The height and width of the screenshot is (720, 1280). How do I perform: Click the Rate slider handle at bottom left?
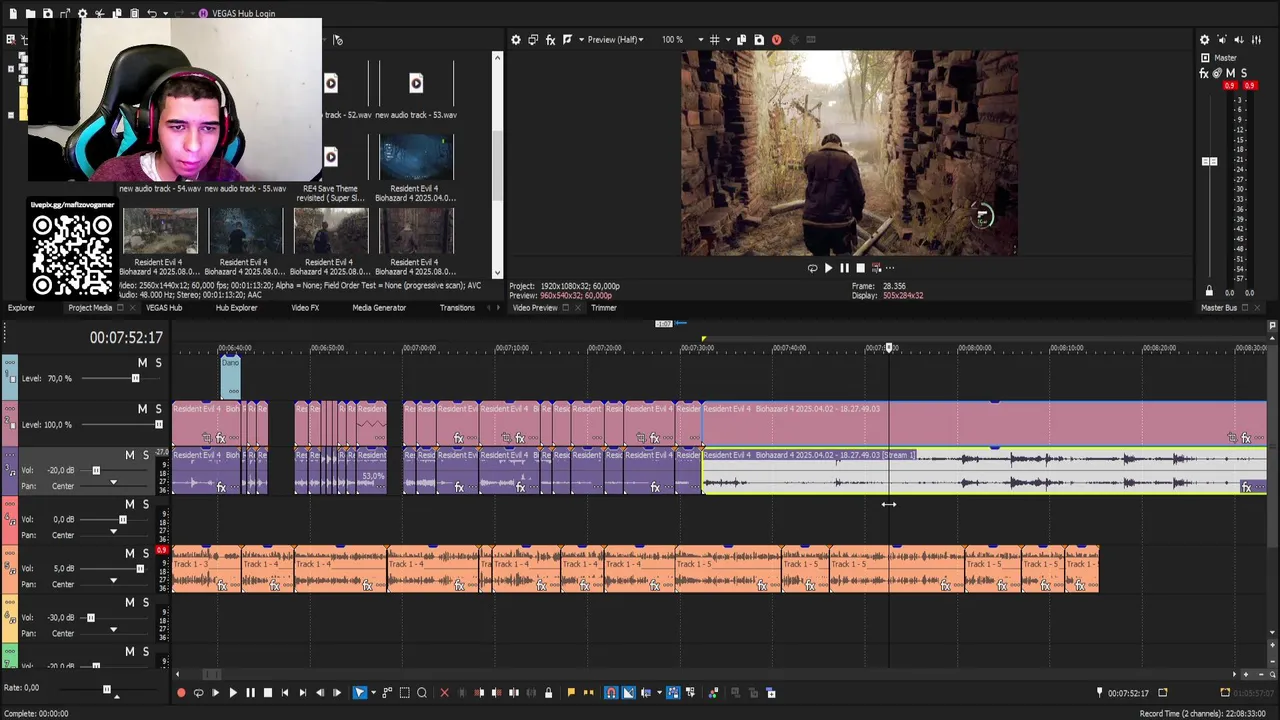(x=107, y=689)
